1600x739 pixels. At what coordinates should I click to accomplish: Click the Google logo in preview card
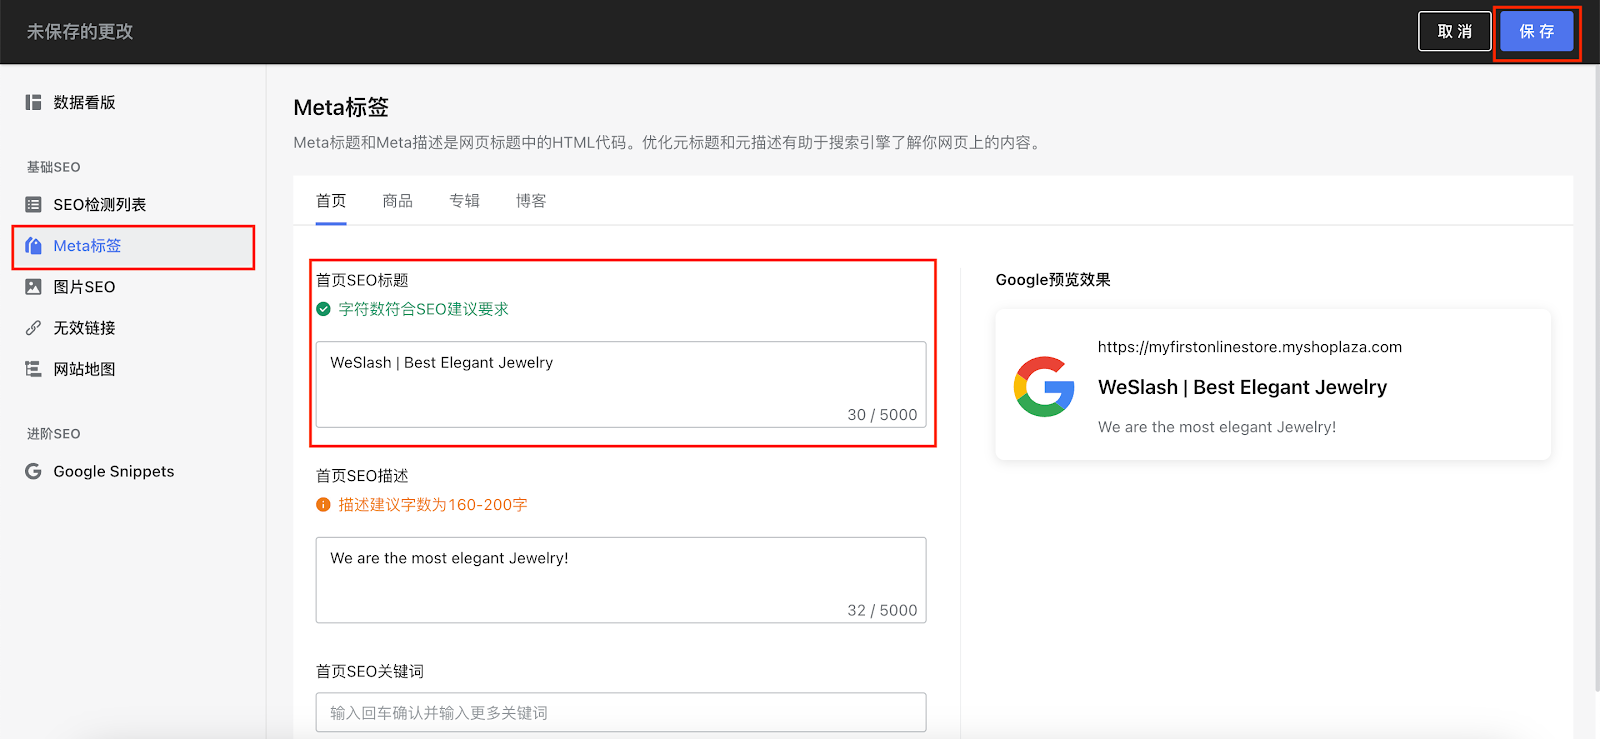(1044, 387)
